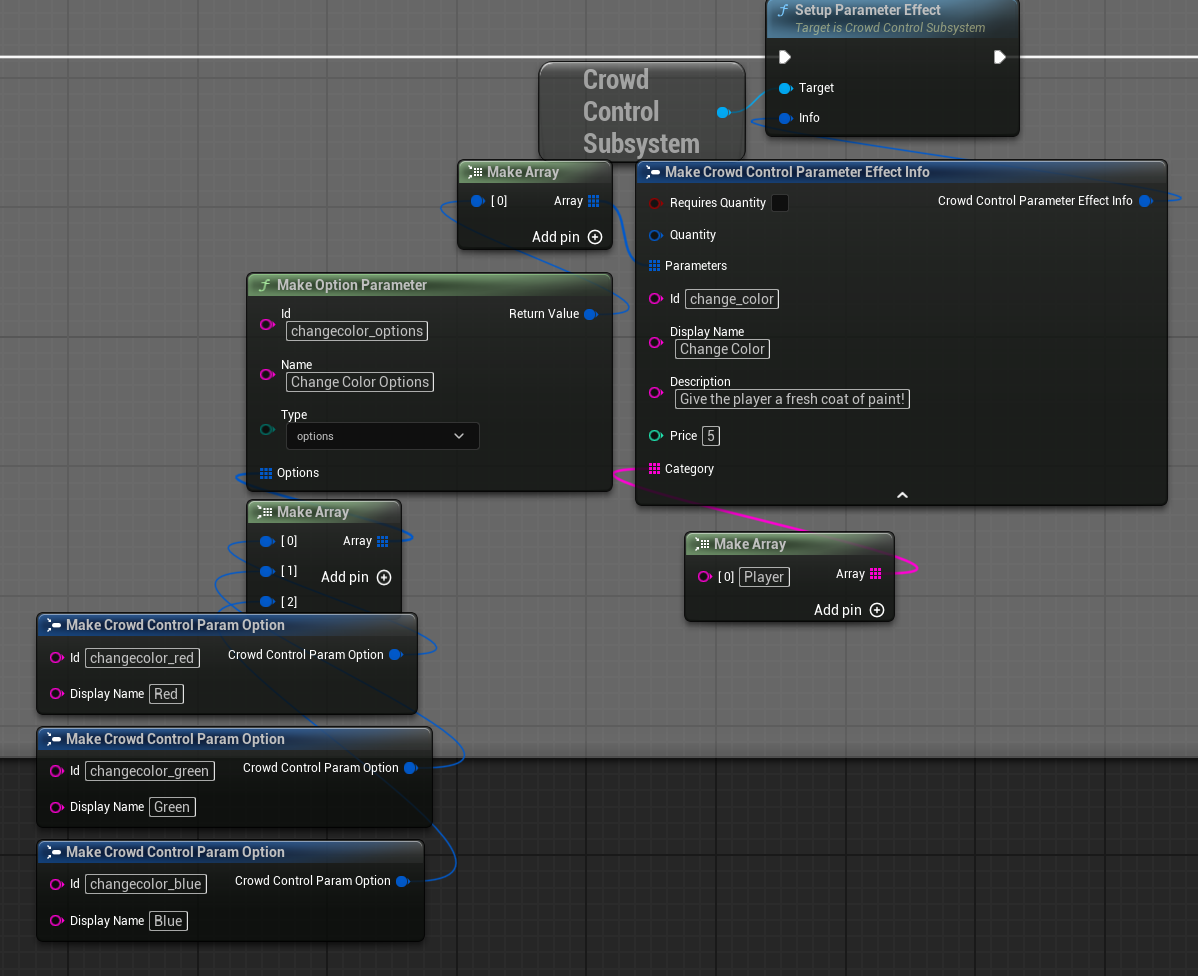
Task: Click the Price value field showing 5
Action: click(711, 436)
